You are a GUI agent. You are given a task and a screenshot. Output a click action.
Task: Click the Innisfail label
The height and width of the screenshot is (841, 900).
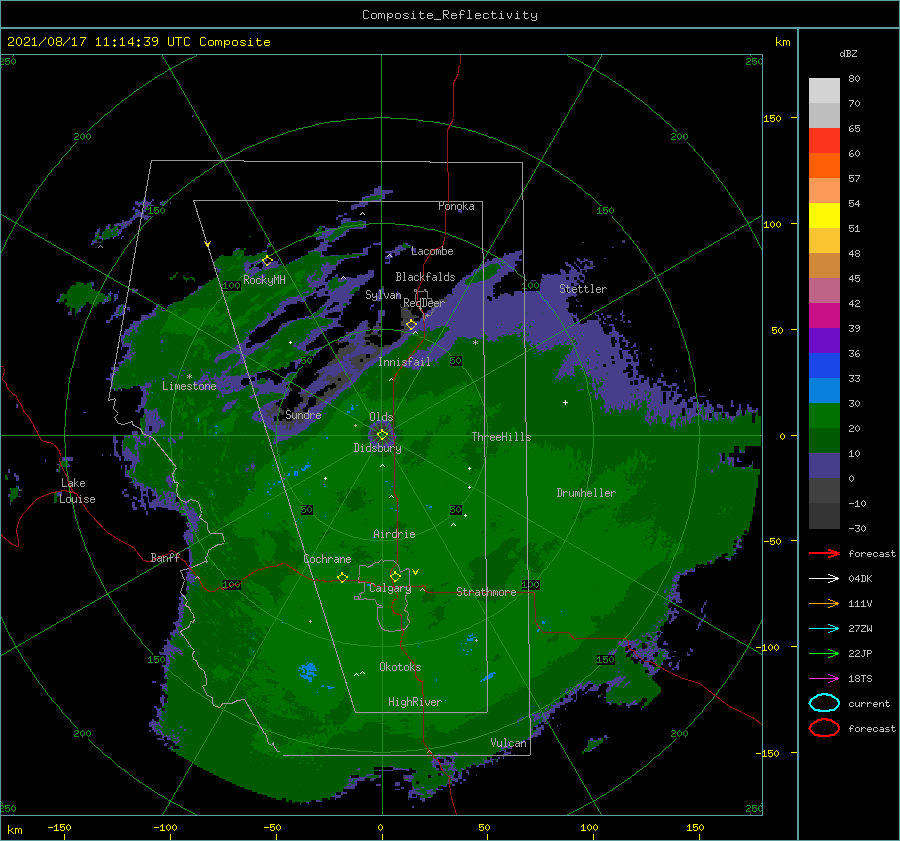pyautogui.click(x=404, y=362)
